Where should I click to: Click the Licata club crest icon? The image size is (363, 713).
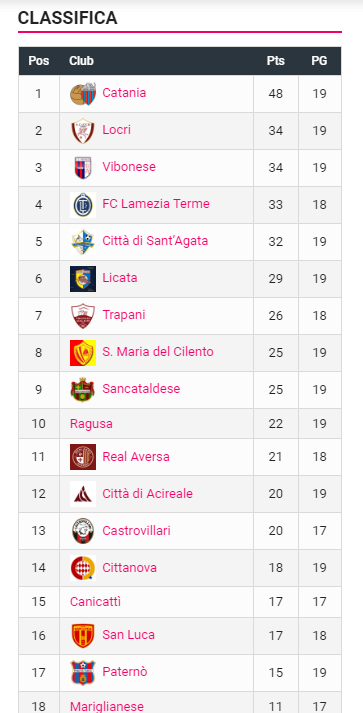point(83,279)
